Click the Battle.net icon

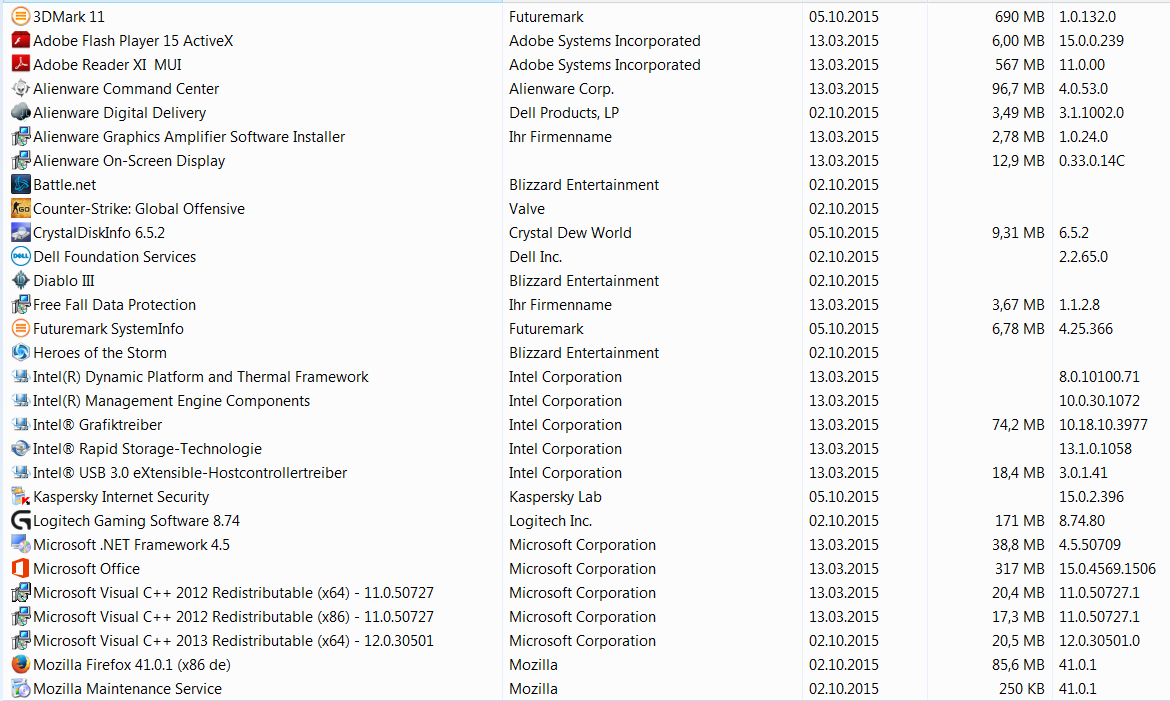20,185
